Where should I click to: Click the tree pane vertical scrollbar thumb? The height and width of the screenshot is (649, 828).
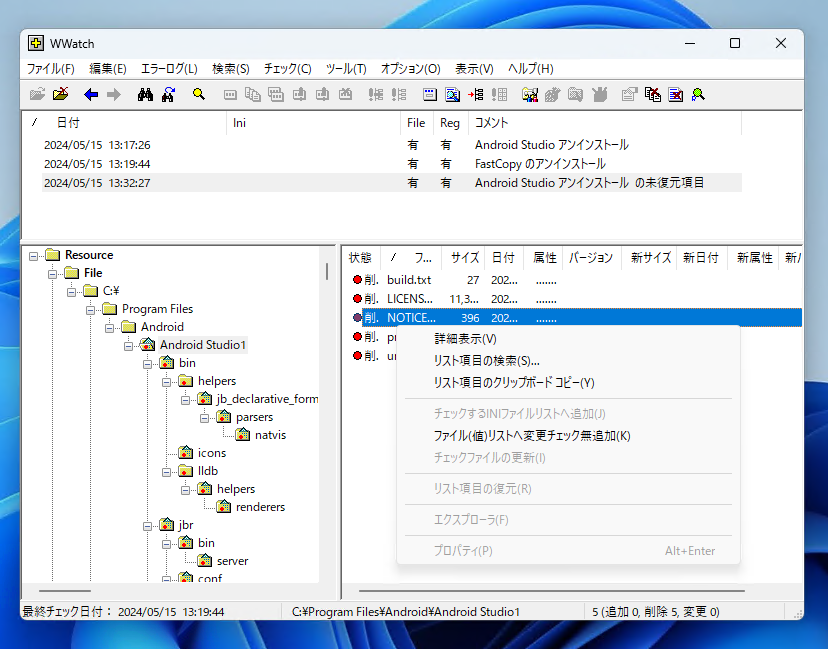click(x=327, y=271)
